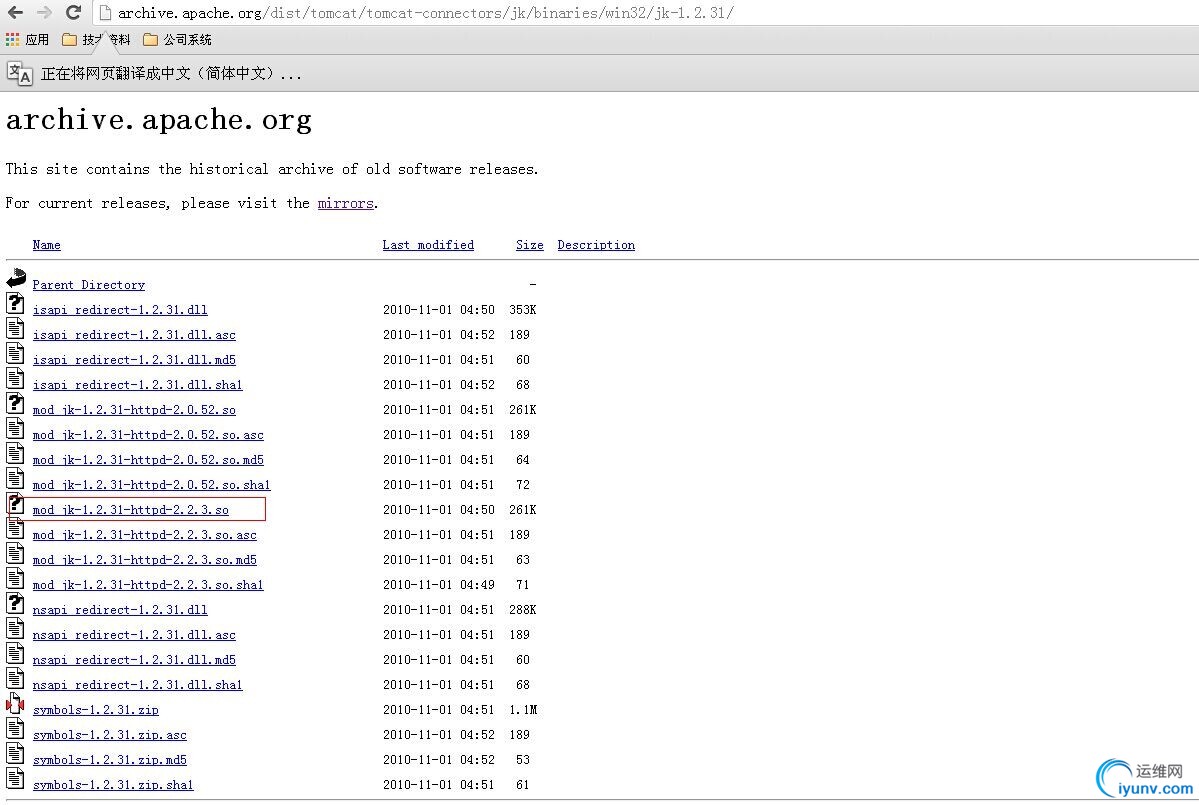This screenshot has width=1199, height=805.
Task: Click the icon beside symbols-1.2.31.zip.sha1
Action: (x=15, y=779)
